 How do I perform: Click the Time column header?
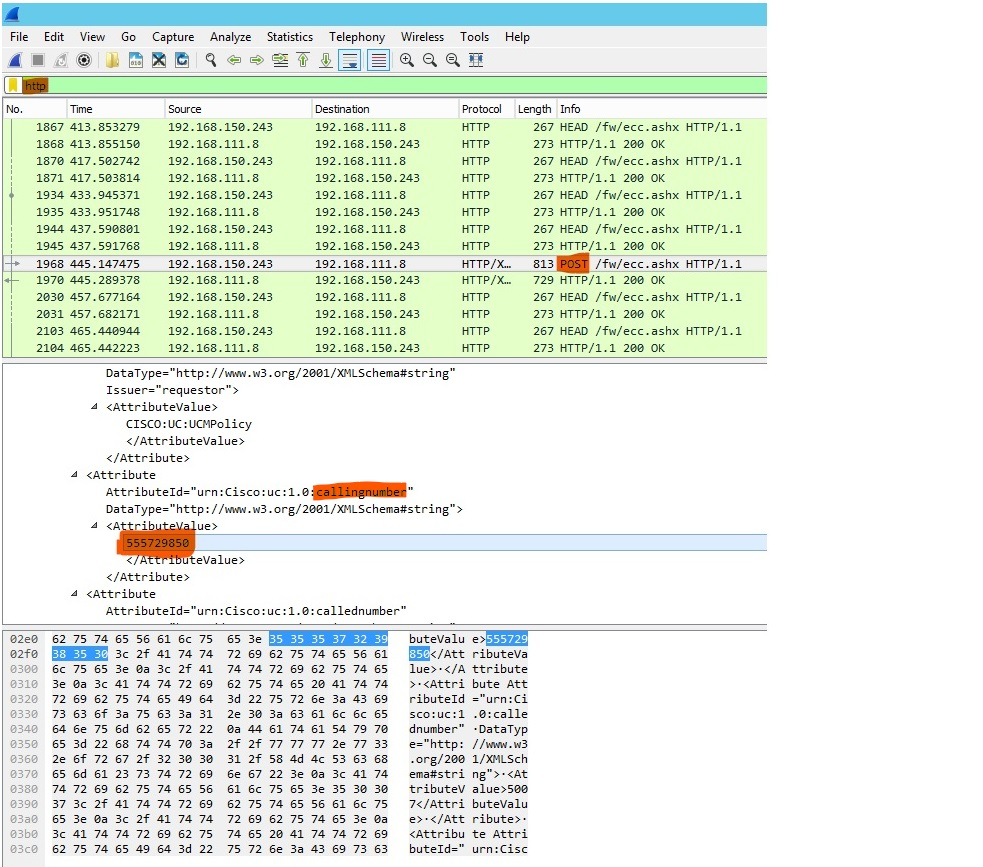coord(81,109)
